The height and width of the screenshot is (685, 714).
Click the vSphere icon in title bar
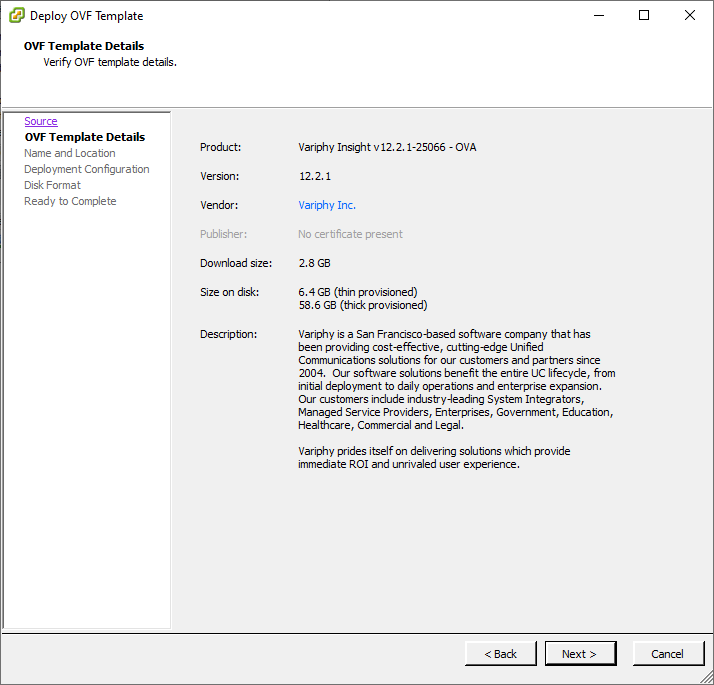coord(17,15)
